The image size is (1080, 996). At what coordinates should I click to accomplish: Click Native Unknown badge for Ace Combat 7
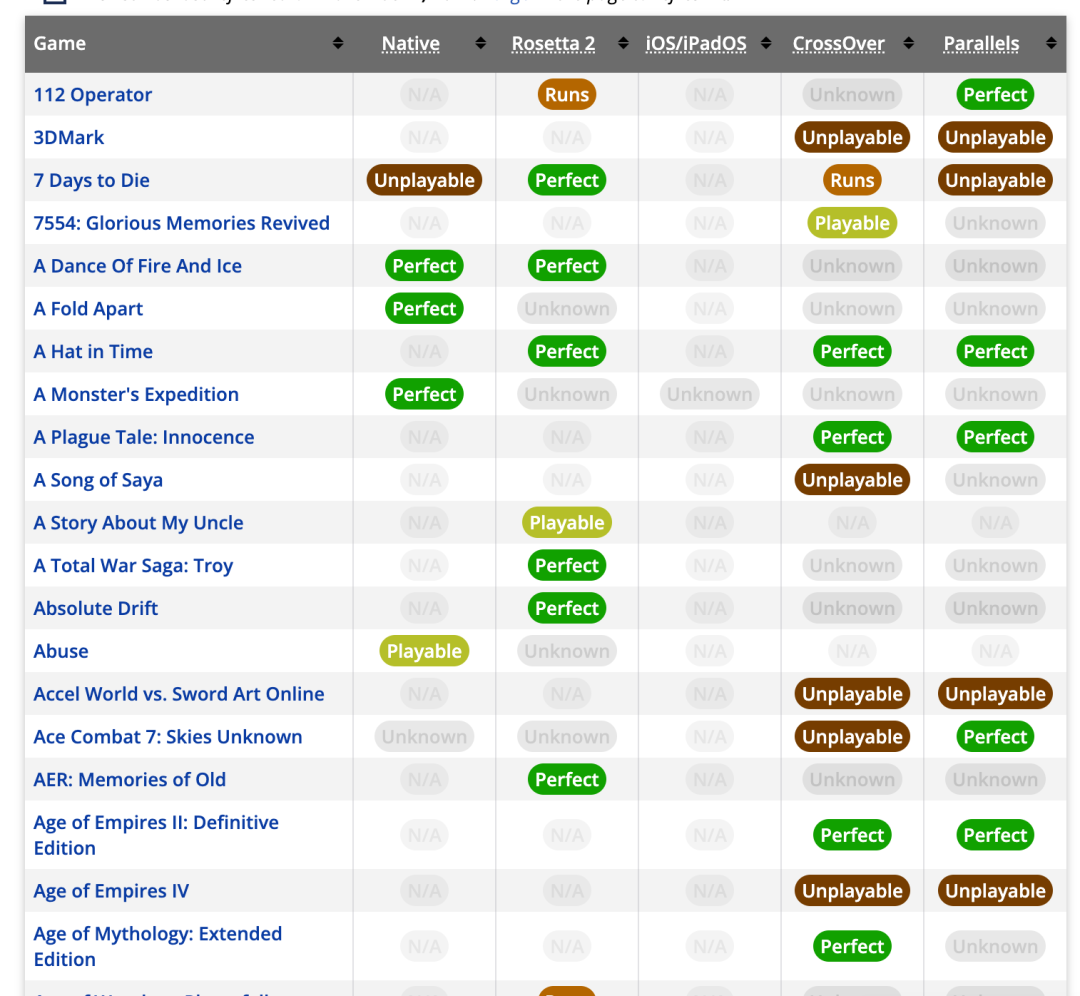pyautogui.click(x=424, y=736)
